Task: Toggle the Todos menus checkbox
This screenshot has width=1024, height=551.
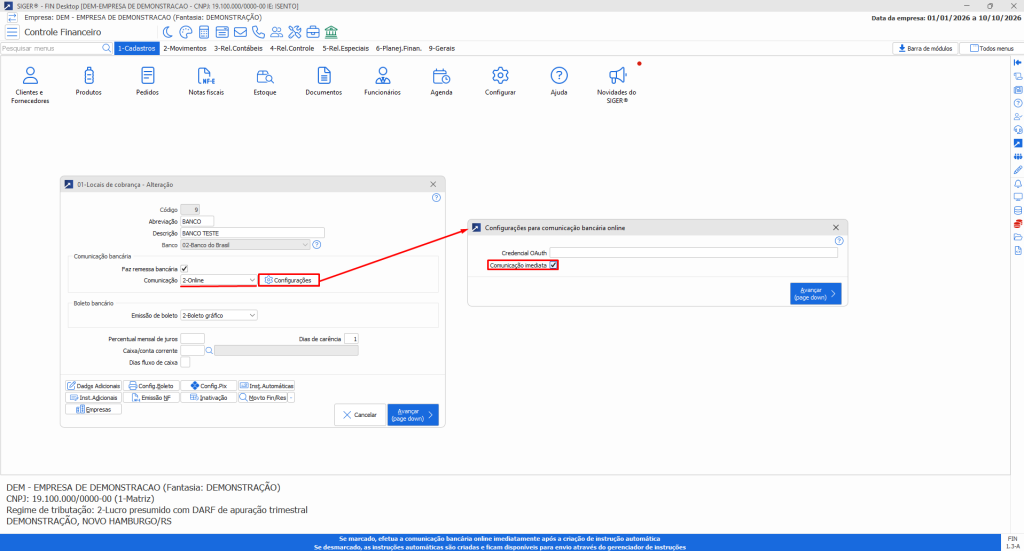Action: pyautogui.click(x=974, y=48)
